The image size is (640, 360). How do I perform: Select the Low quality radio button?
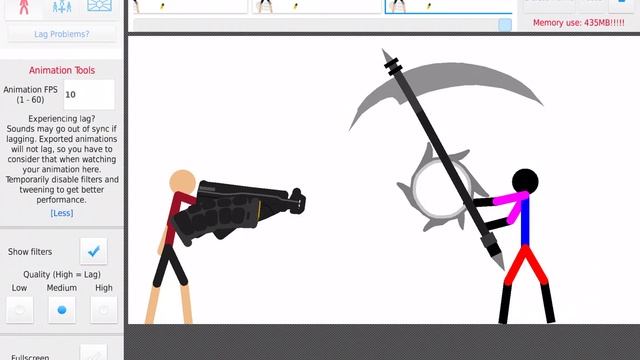click(20, 310)
